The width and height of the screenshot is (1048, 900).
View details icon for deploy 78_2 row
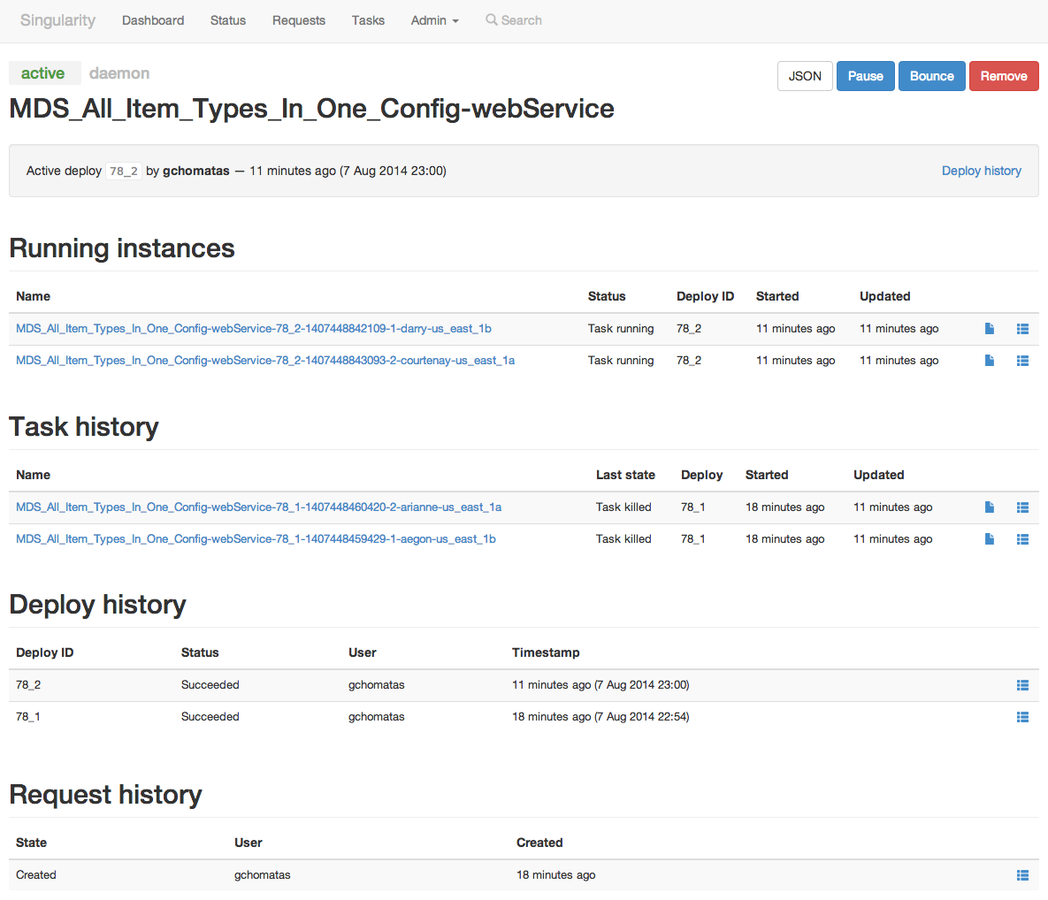point(1023,685)
